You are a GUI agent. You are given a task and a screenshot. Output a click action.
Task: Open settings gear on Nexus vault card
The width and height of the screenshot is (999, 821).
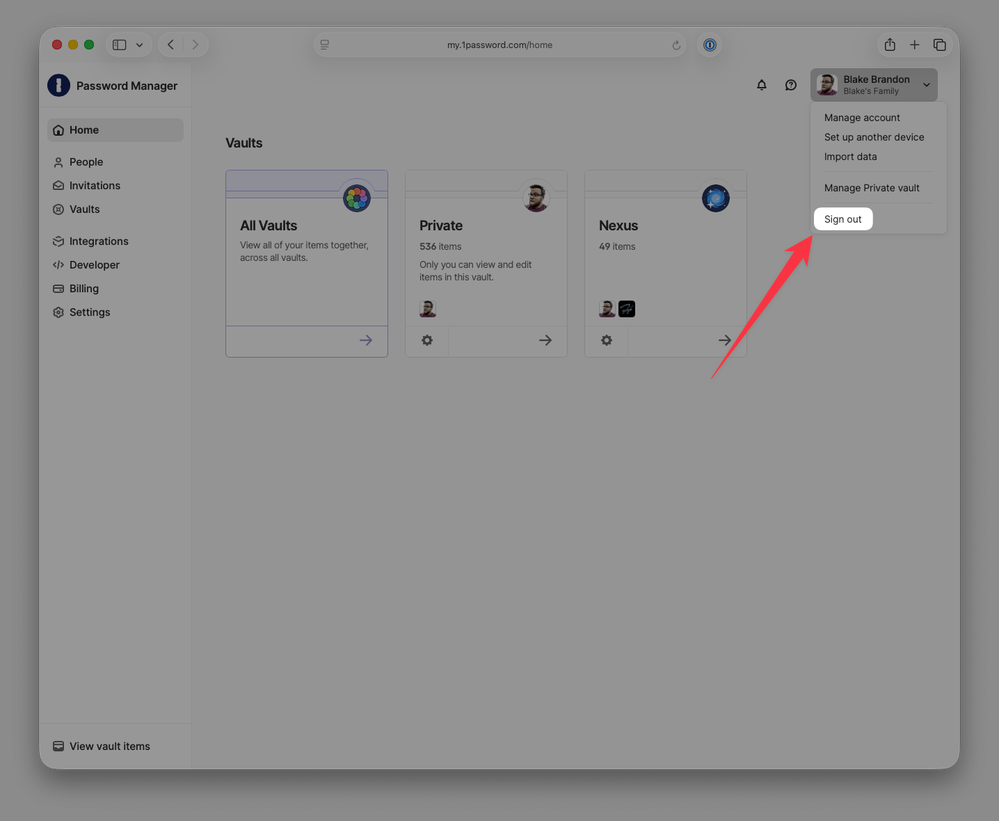click(606, 340)
